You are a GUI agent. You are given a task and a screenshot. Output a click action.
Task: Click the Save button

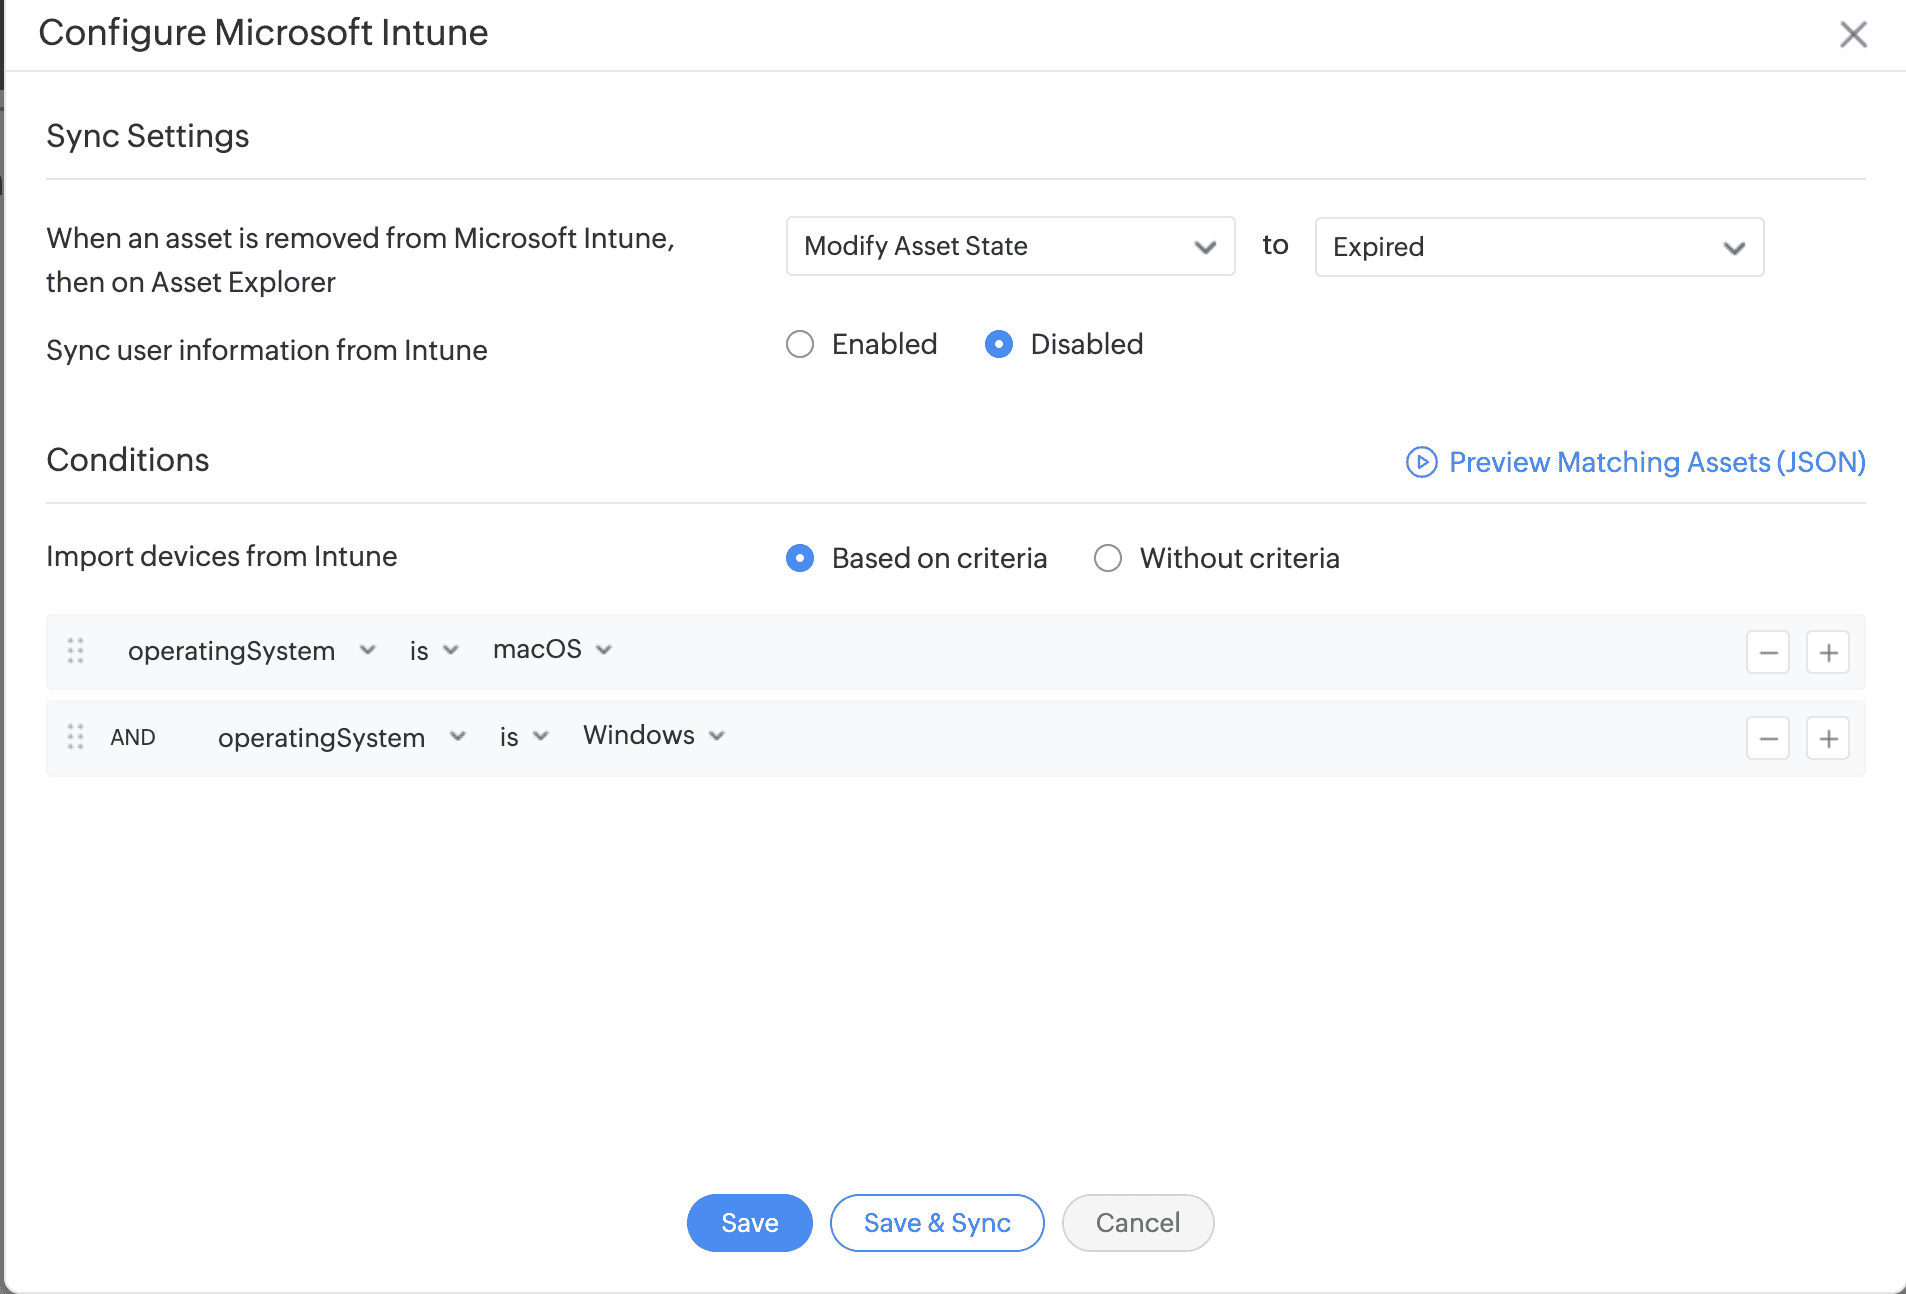tap(749, 1223)
